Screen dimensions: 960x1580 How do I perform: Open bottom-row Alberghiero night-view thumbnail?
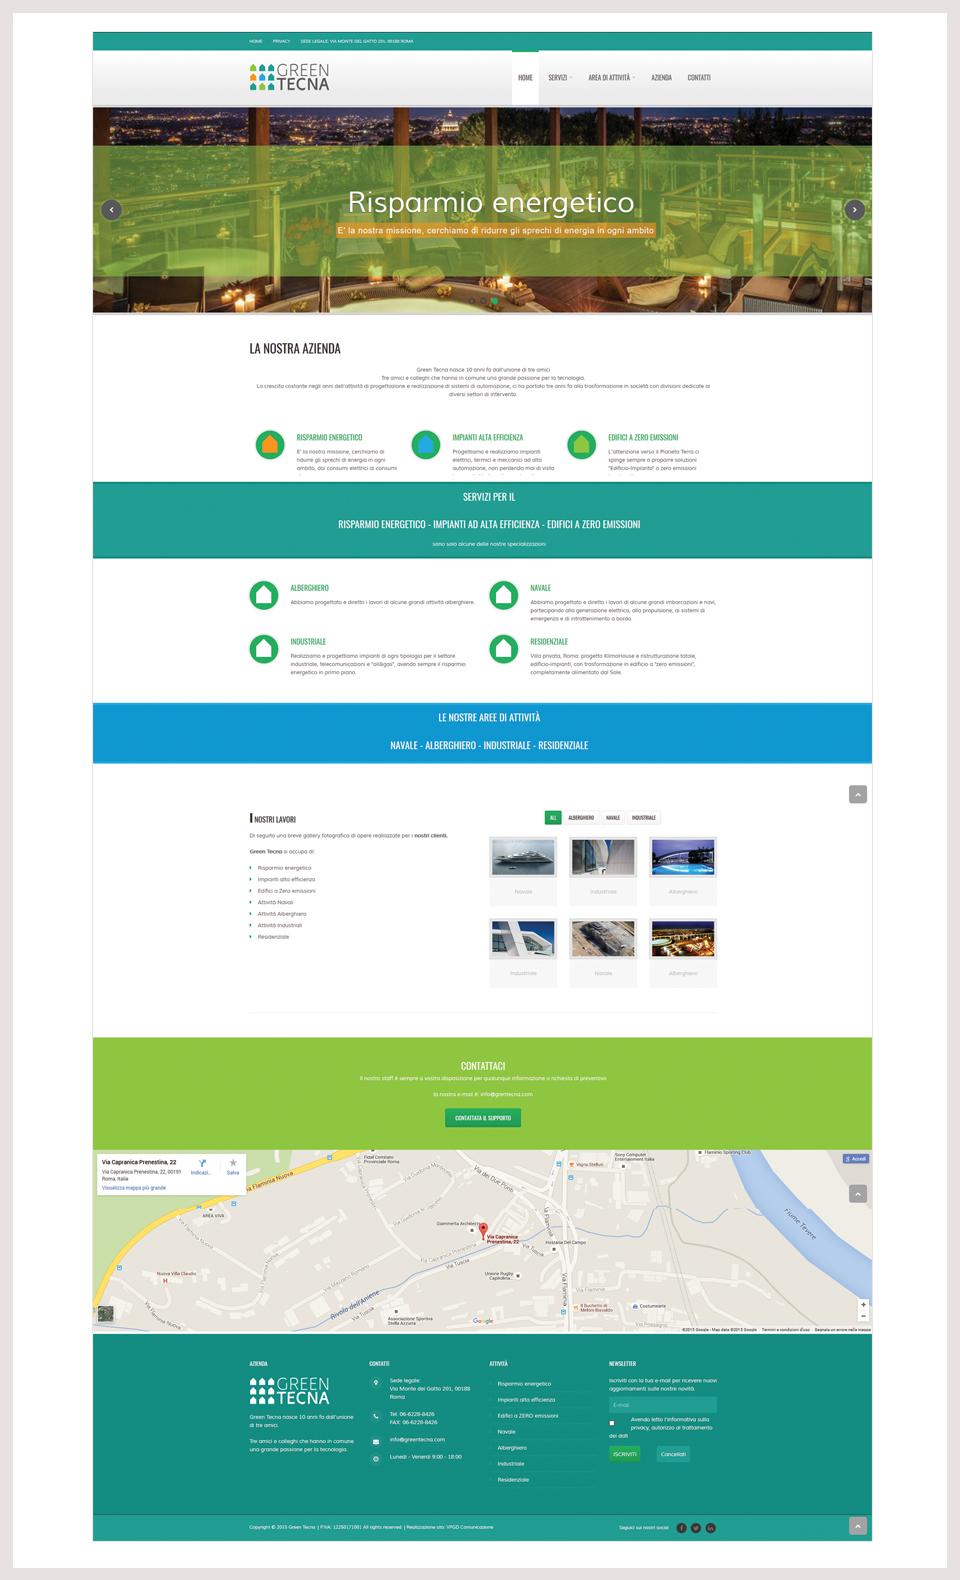pos(683,939)
